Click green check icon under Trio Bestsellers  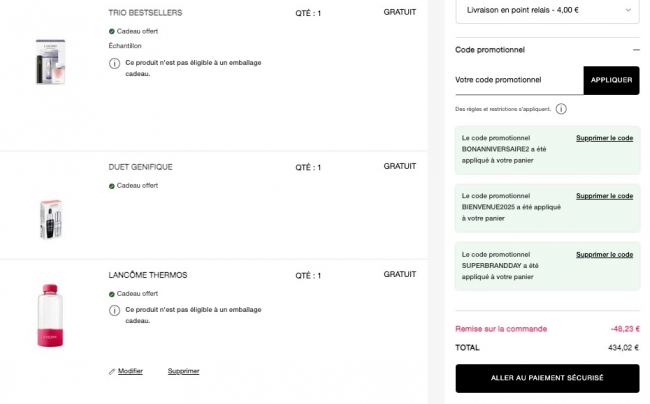pyautogui.click(x=112, y=31)
